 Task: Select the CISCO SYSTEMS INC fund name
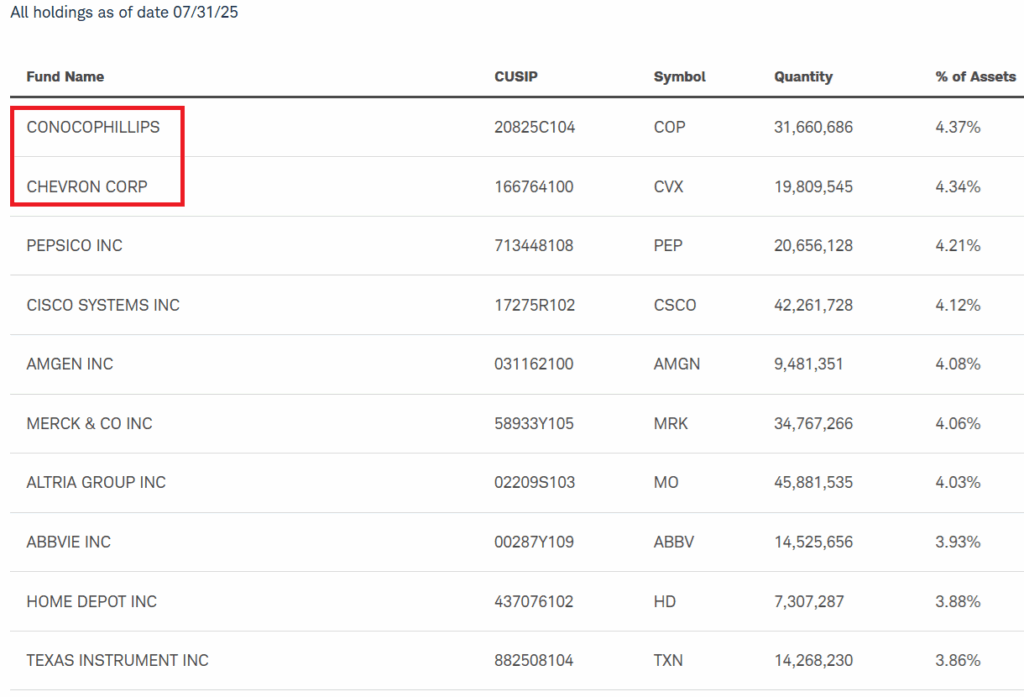(x=103, y=305)
